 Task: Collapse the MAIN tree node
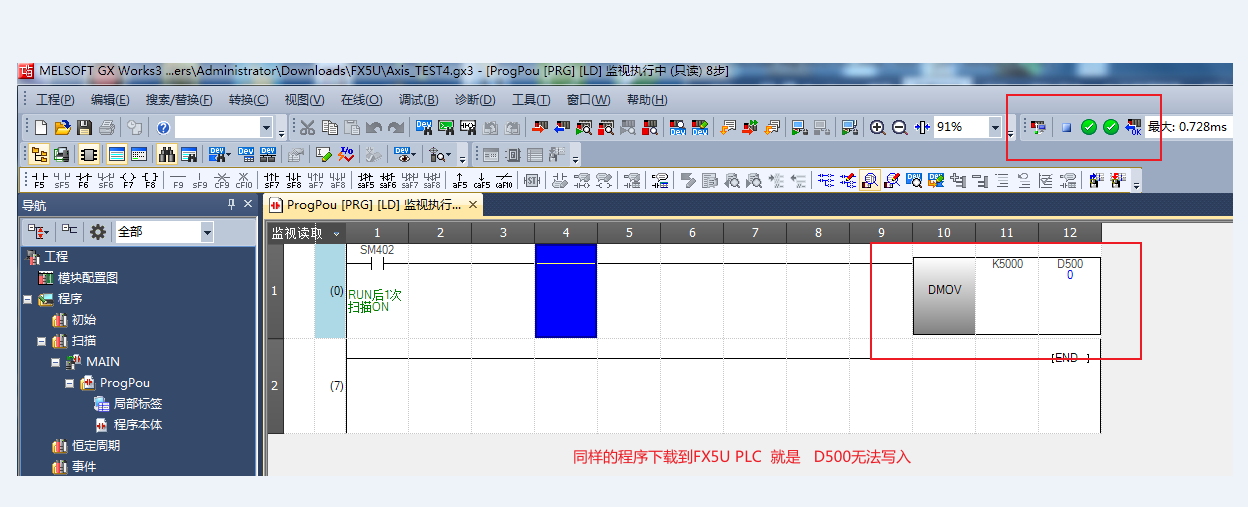click(x=56, y=362)
